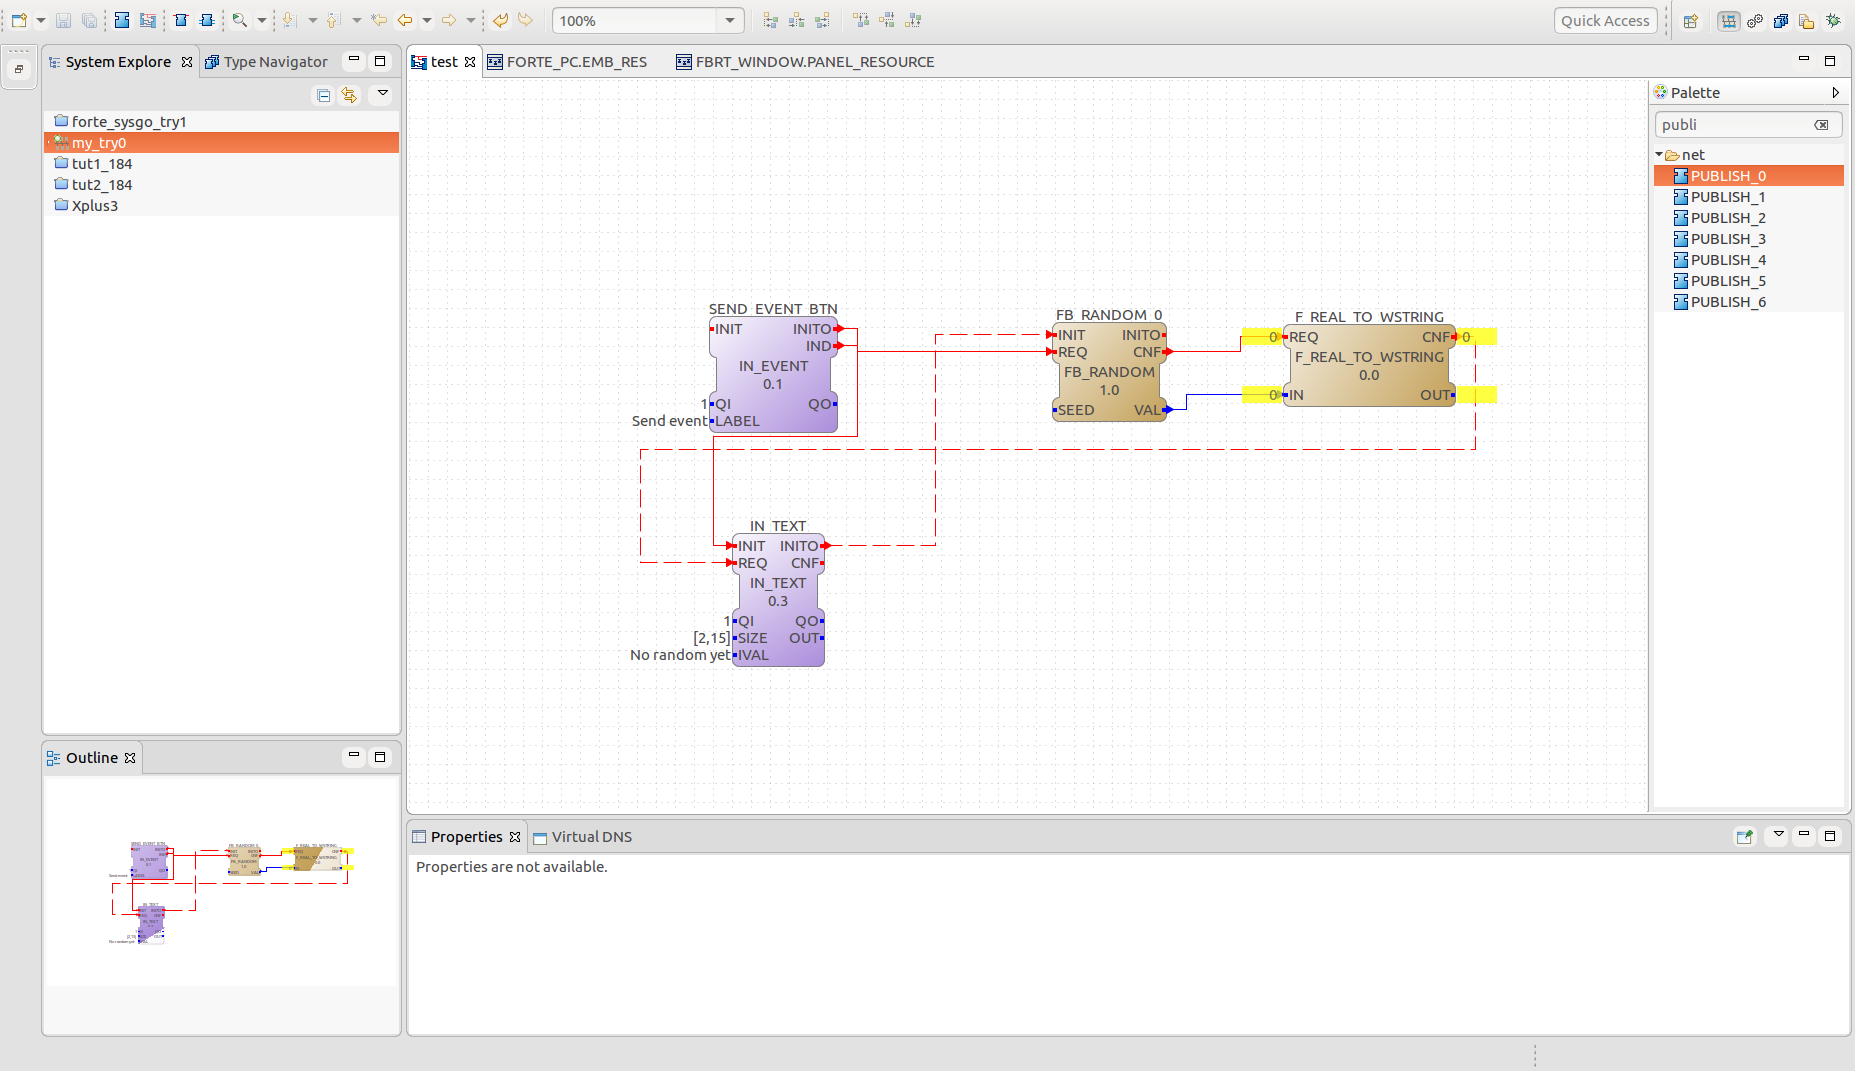
Task: Click the Quick Access search box
Action: click(1605, 20)
